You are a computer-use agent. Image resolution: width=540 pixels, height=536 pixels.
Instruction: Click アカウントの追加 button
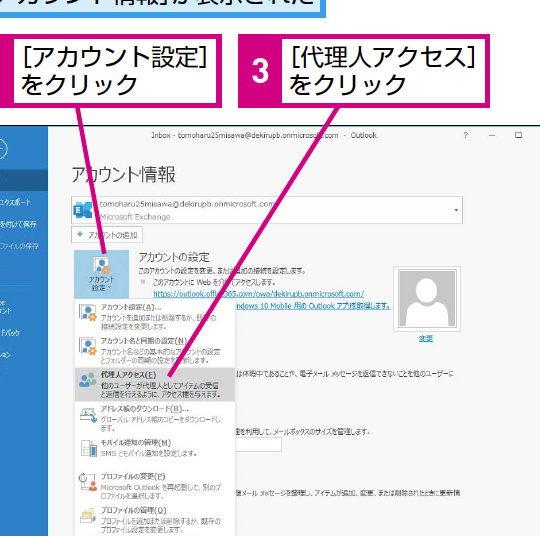coord(107,235)
